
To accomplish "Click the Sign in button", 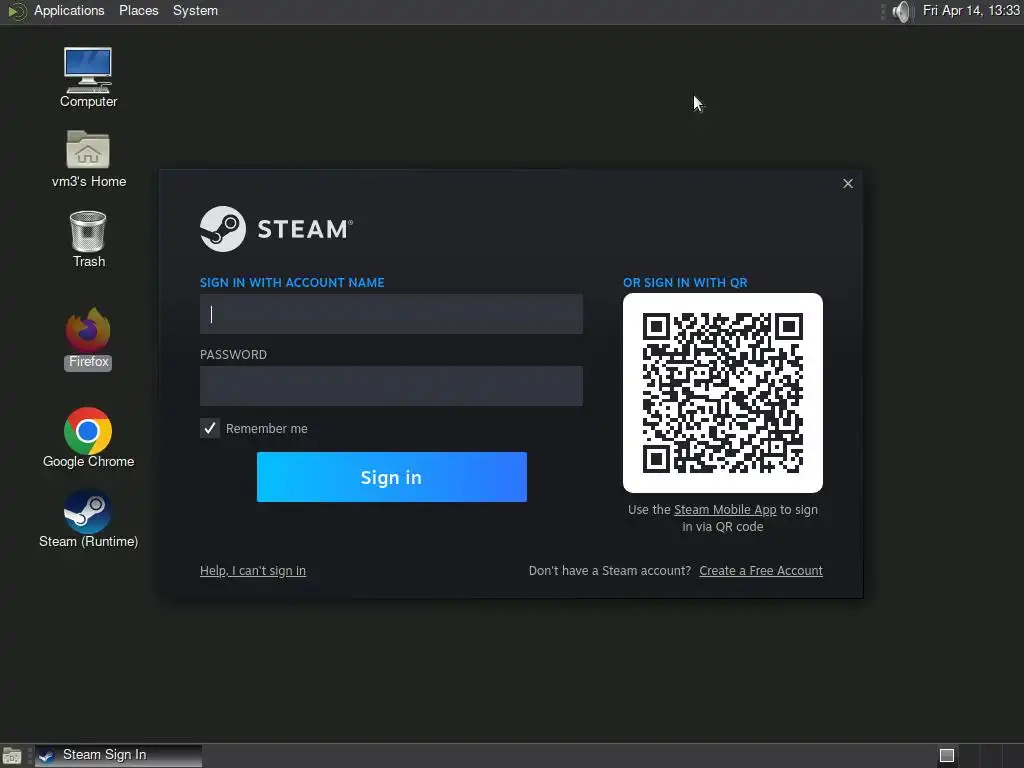I will pos(392,477).
